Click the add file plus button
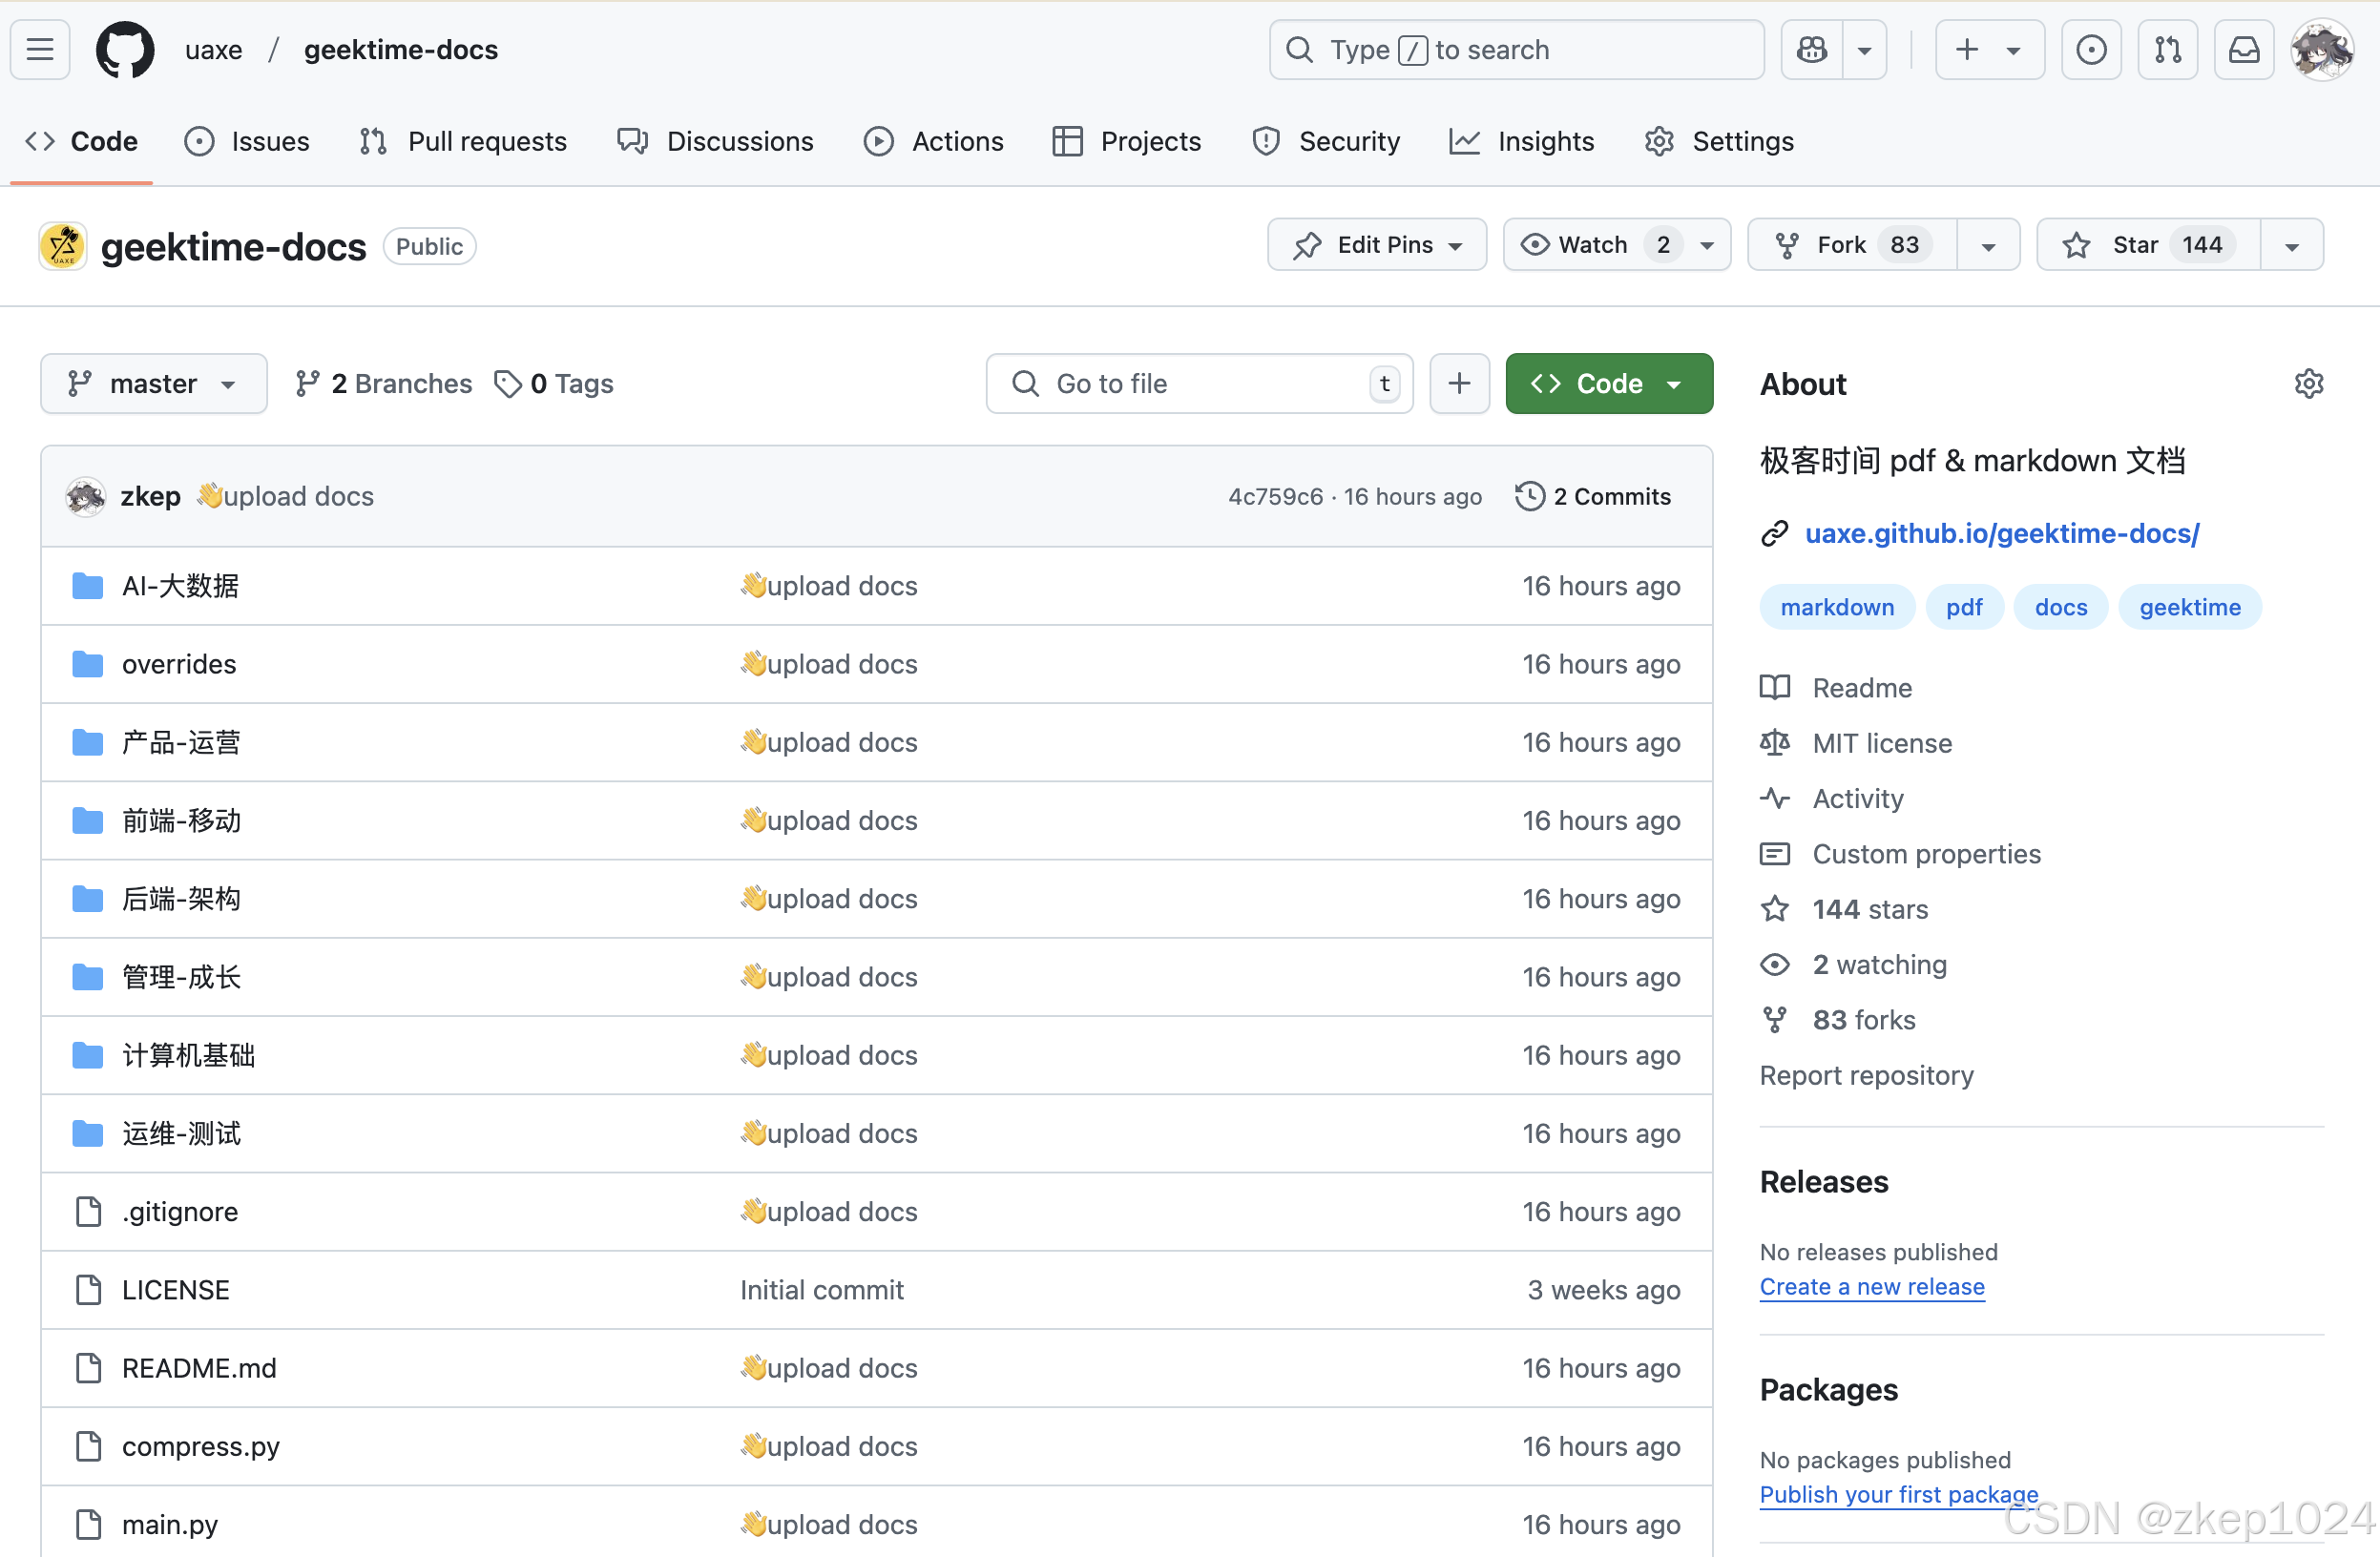The image size is (2380, 1557). pos(1459,384)
